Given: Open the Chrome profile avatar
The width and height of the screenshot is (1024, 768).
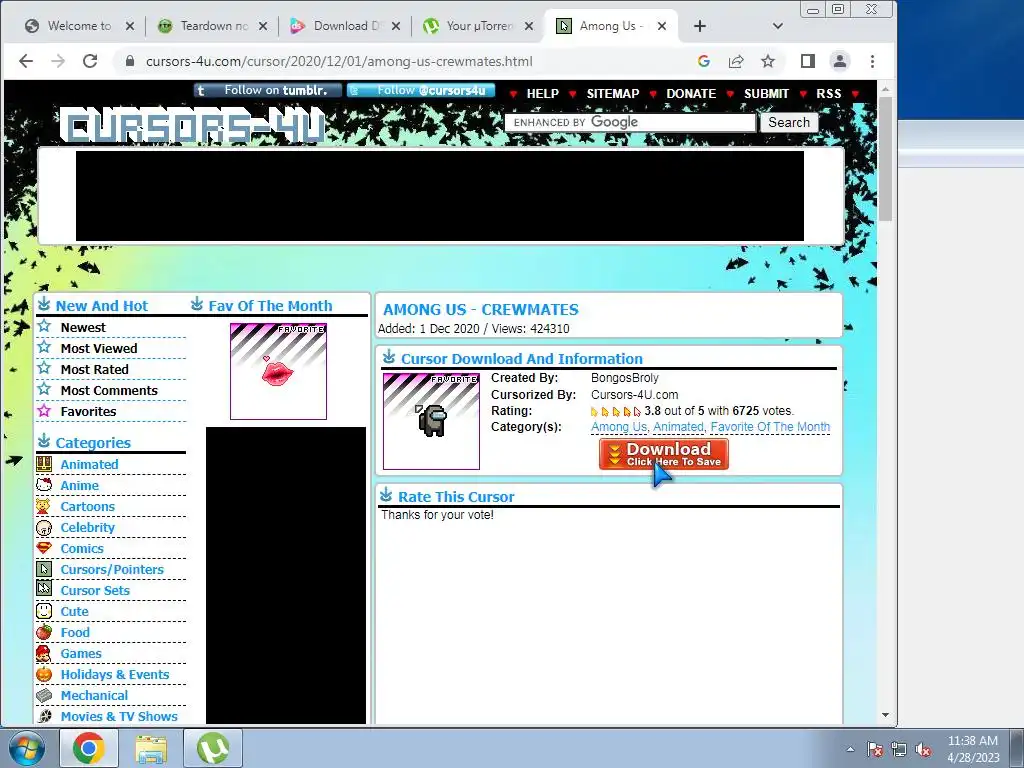Looking at the screenshot, I should [840, 61].
